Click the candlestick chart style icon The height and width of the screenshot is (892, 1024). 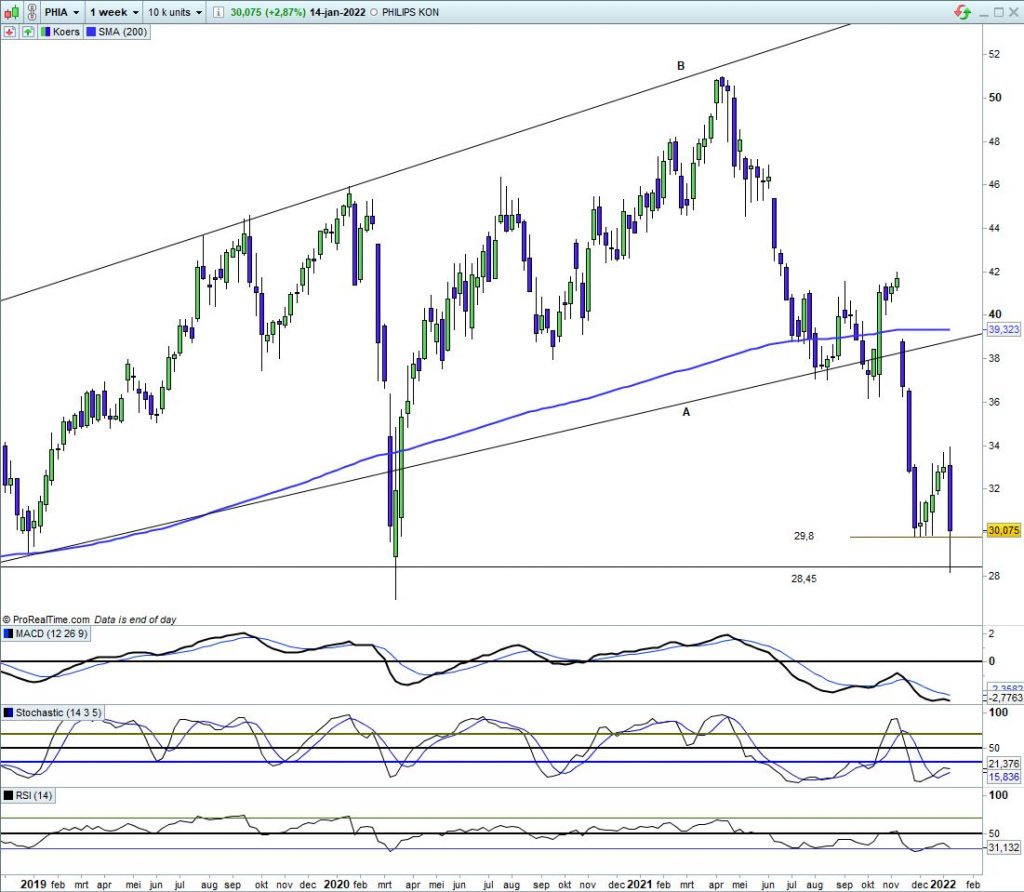11,13
